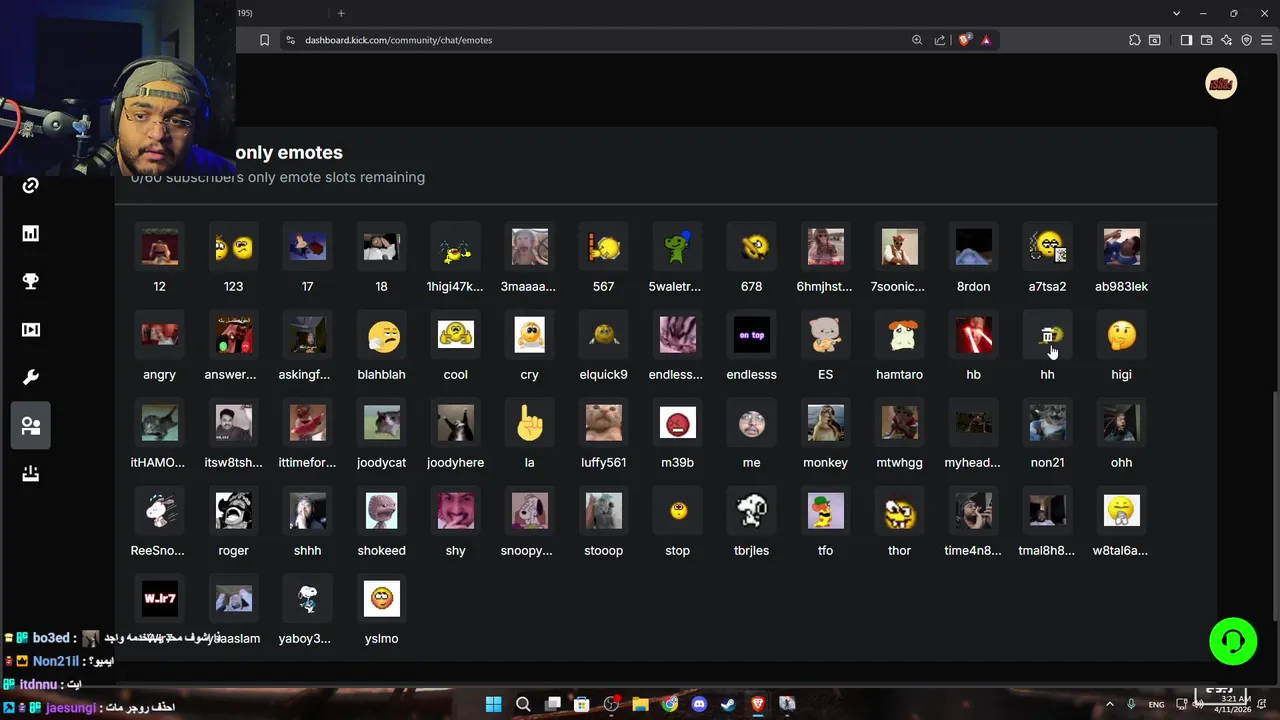Viewport: 1280px width, 720px height.
Task: Click the share page icon
Action: point(940,40)
